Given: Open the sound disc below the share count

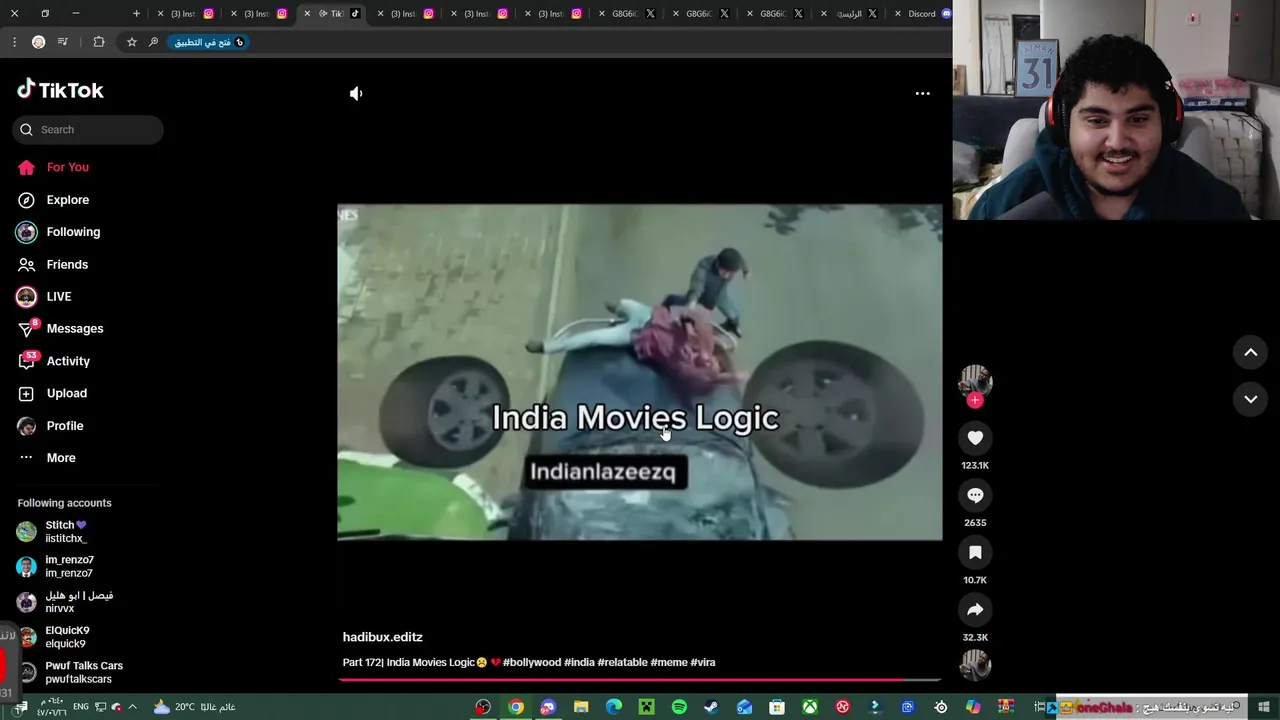Looking at the screenshot, I should click(x=975, y=665).
